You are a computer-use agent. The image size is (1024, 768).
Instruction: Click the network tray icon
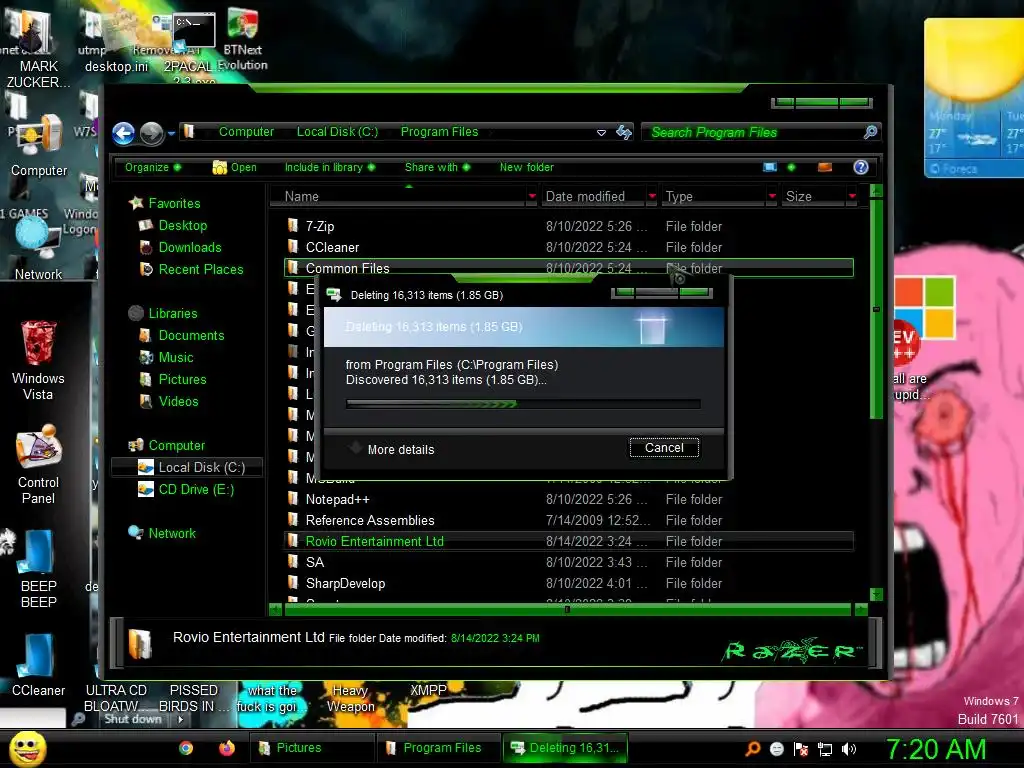pos(825,749)
